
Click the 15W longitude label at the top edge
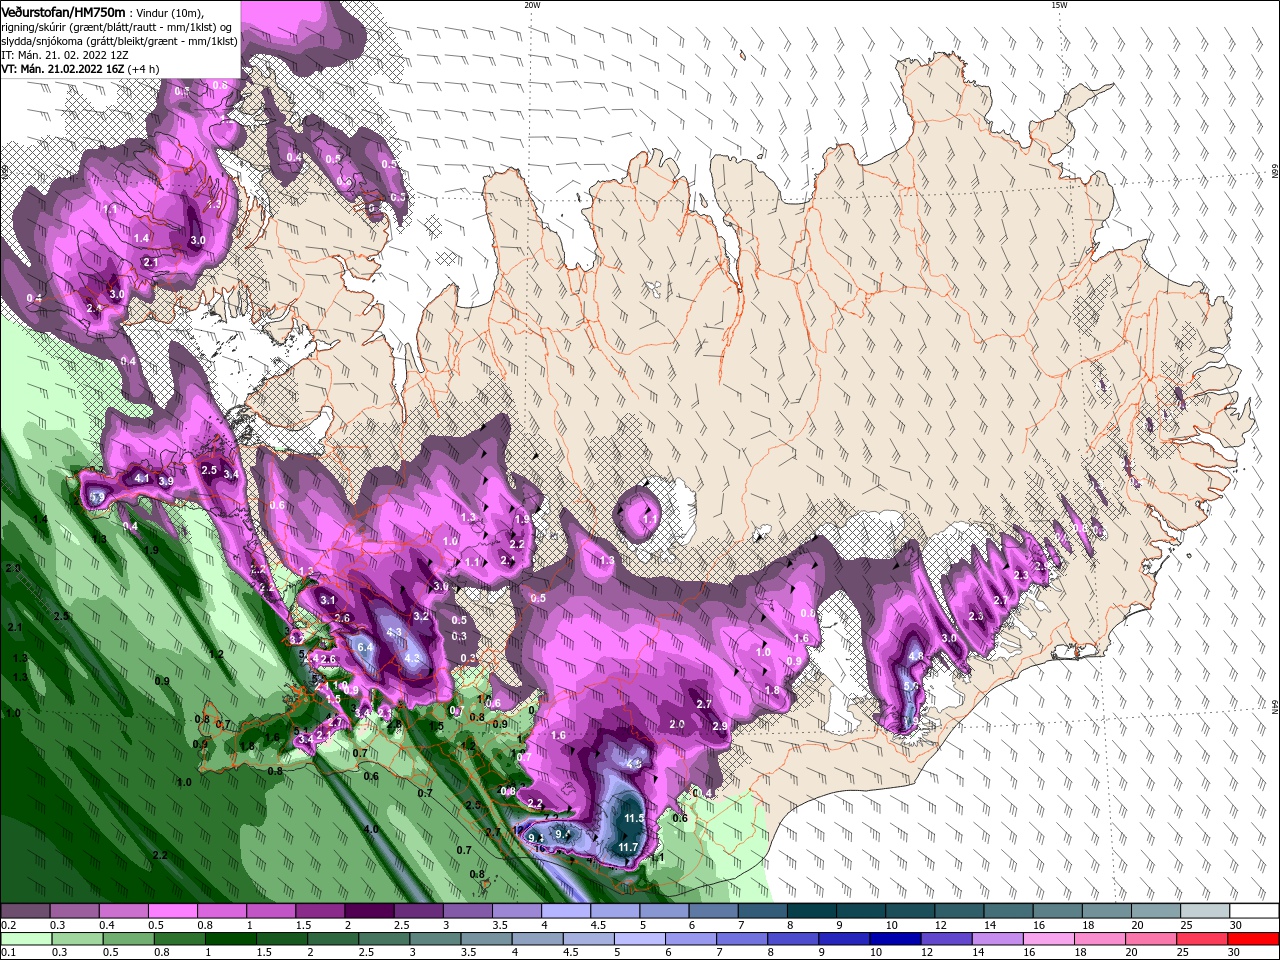(1059, 5)
